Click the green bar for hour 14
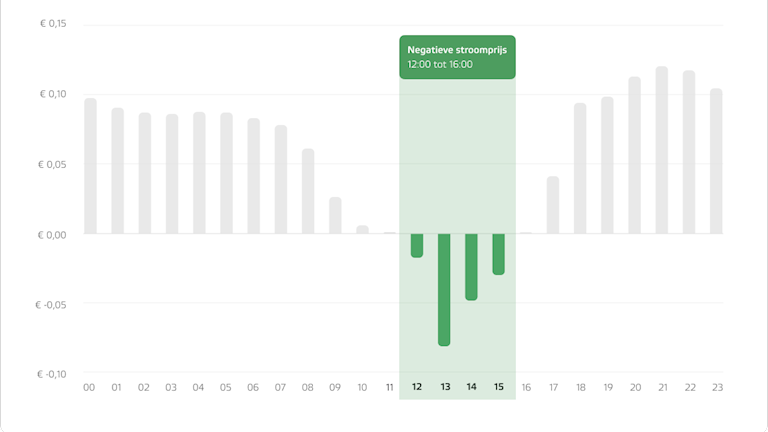 [471, 266]
